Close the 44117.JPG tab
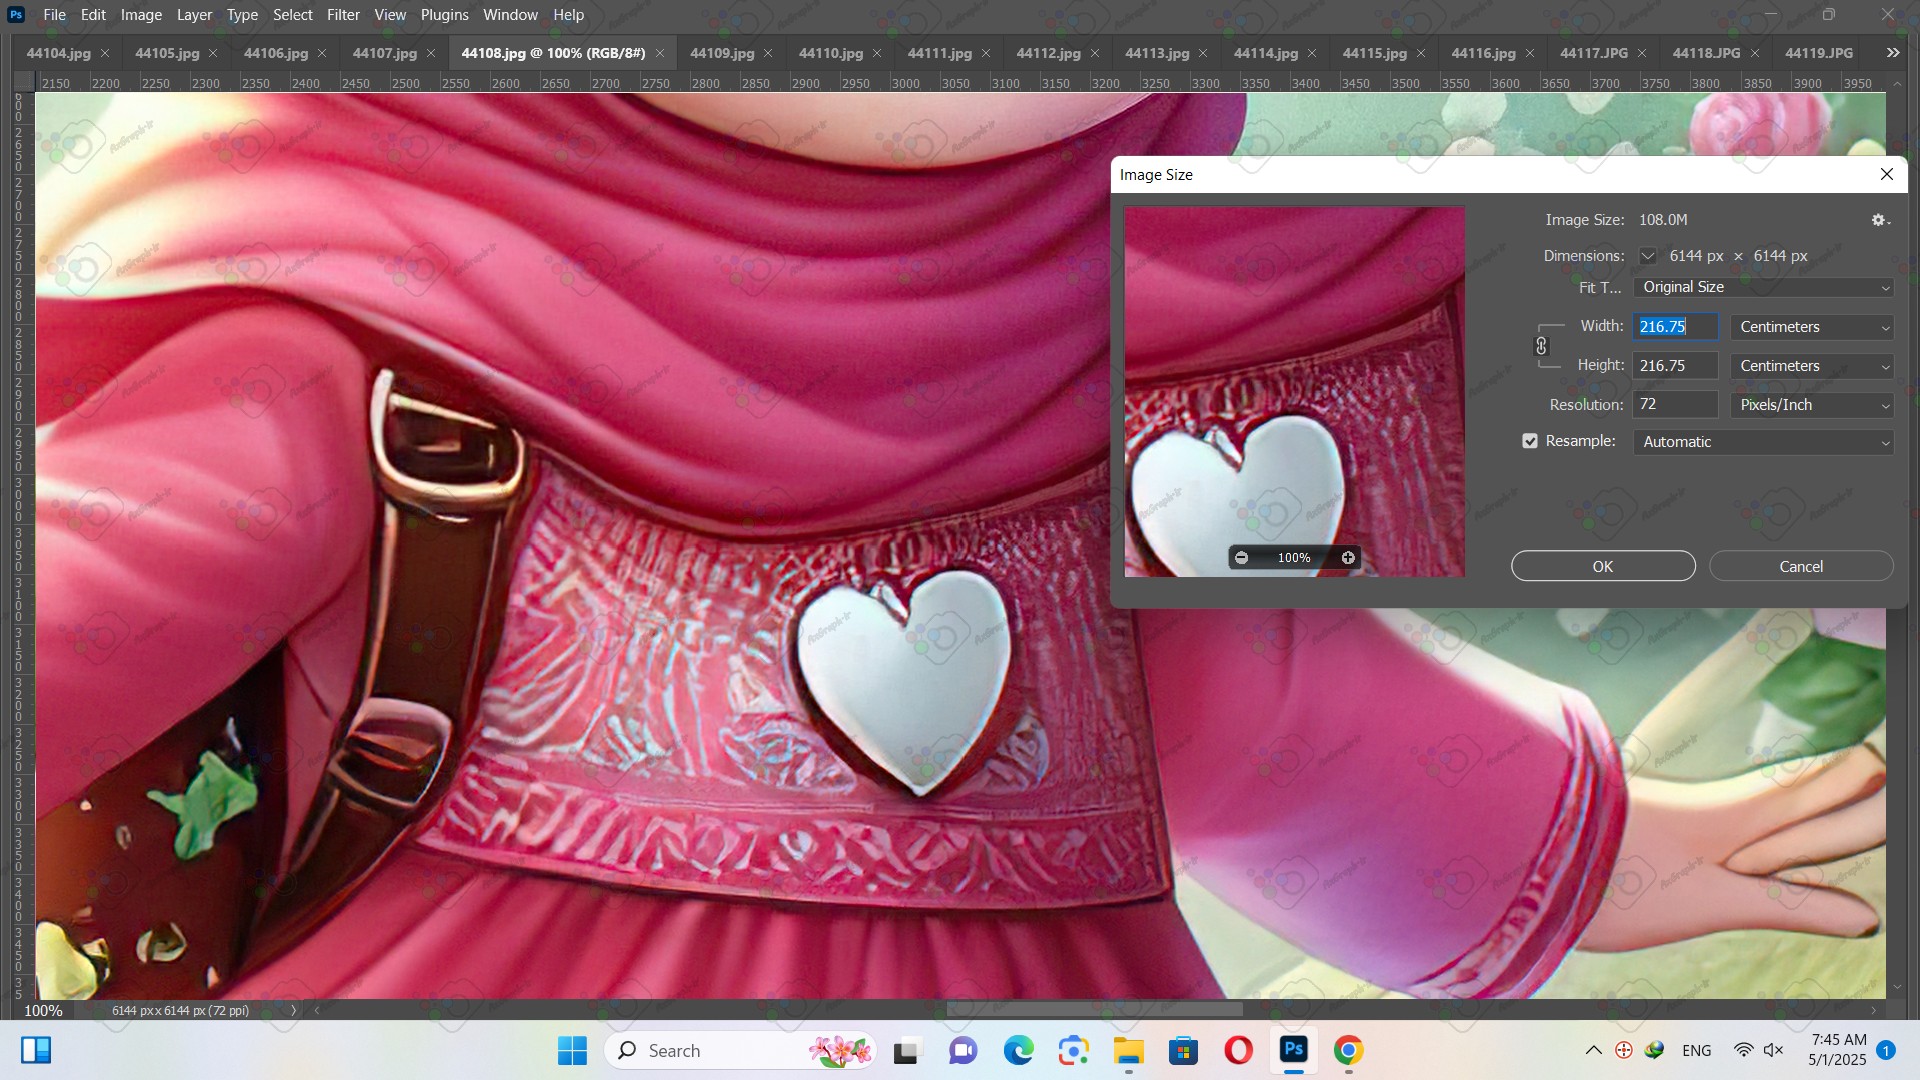The image size is (1920, 1080). [x=1642, y=53]
